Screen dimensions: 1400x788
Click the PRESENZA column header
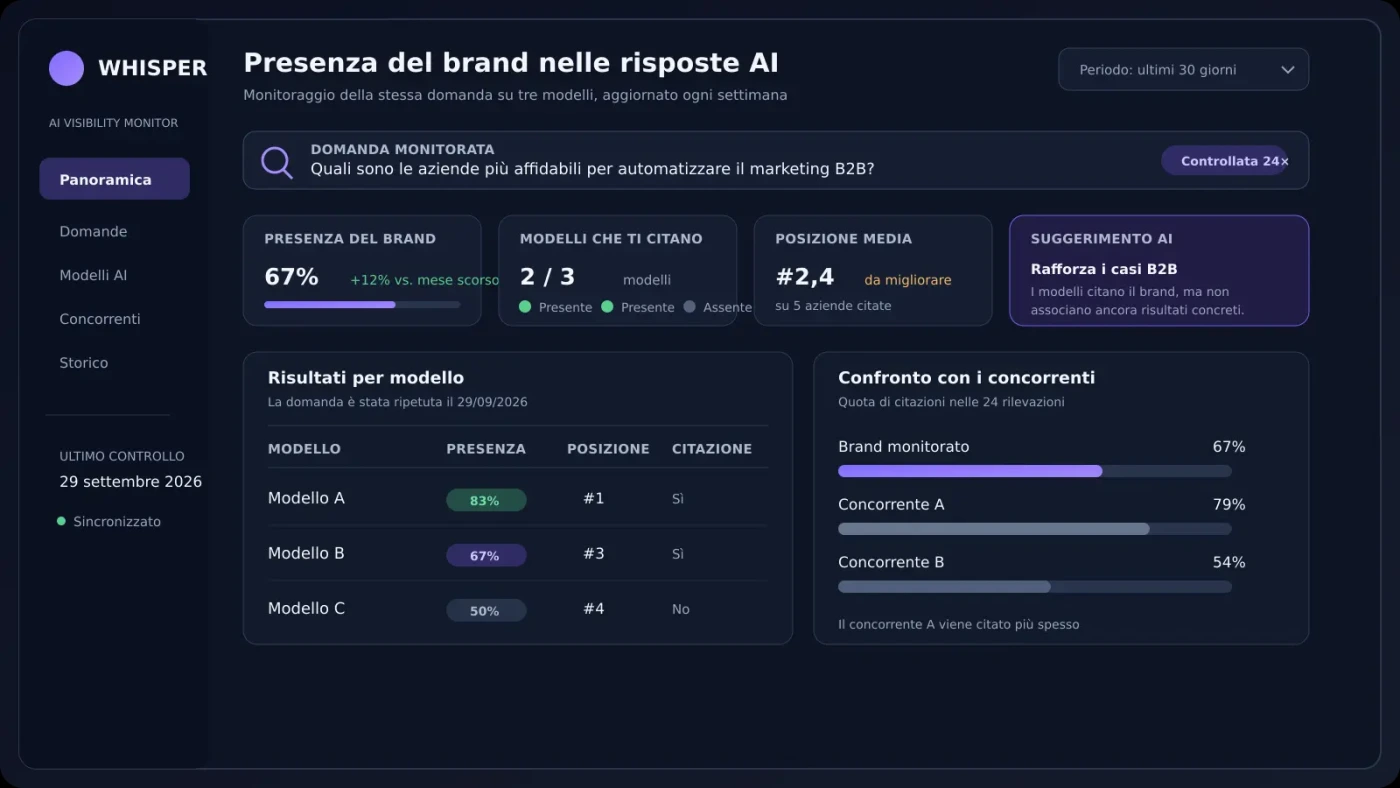tap(486, 449)
